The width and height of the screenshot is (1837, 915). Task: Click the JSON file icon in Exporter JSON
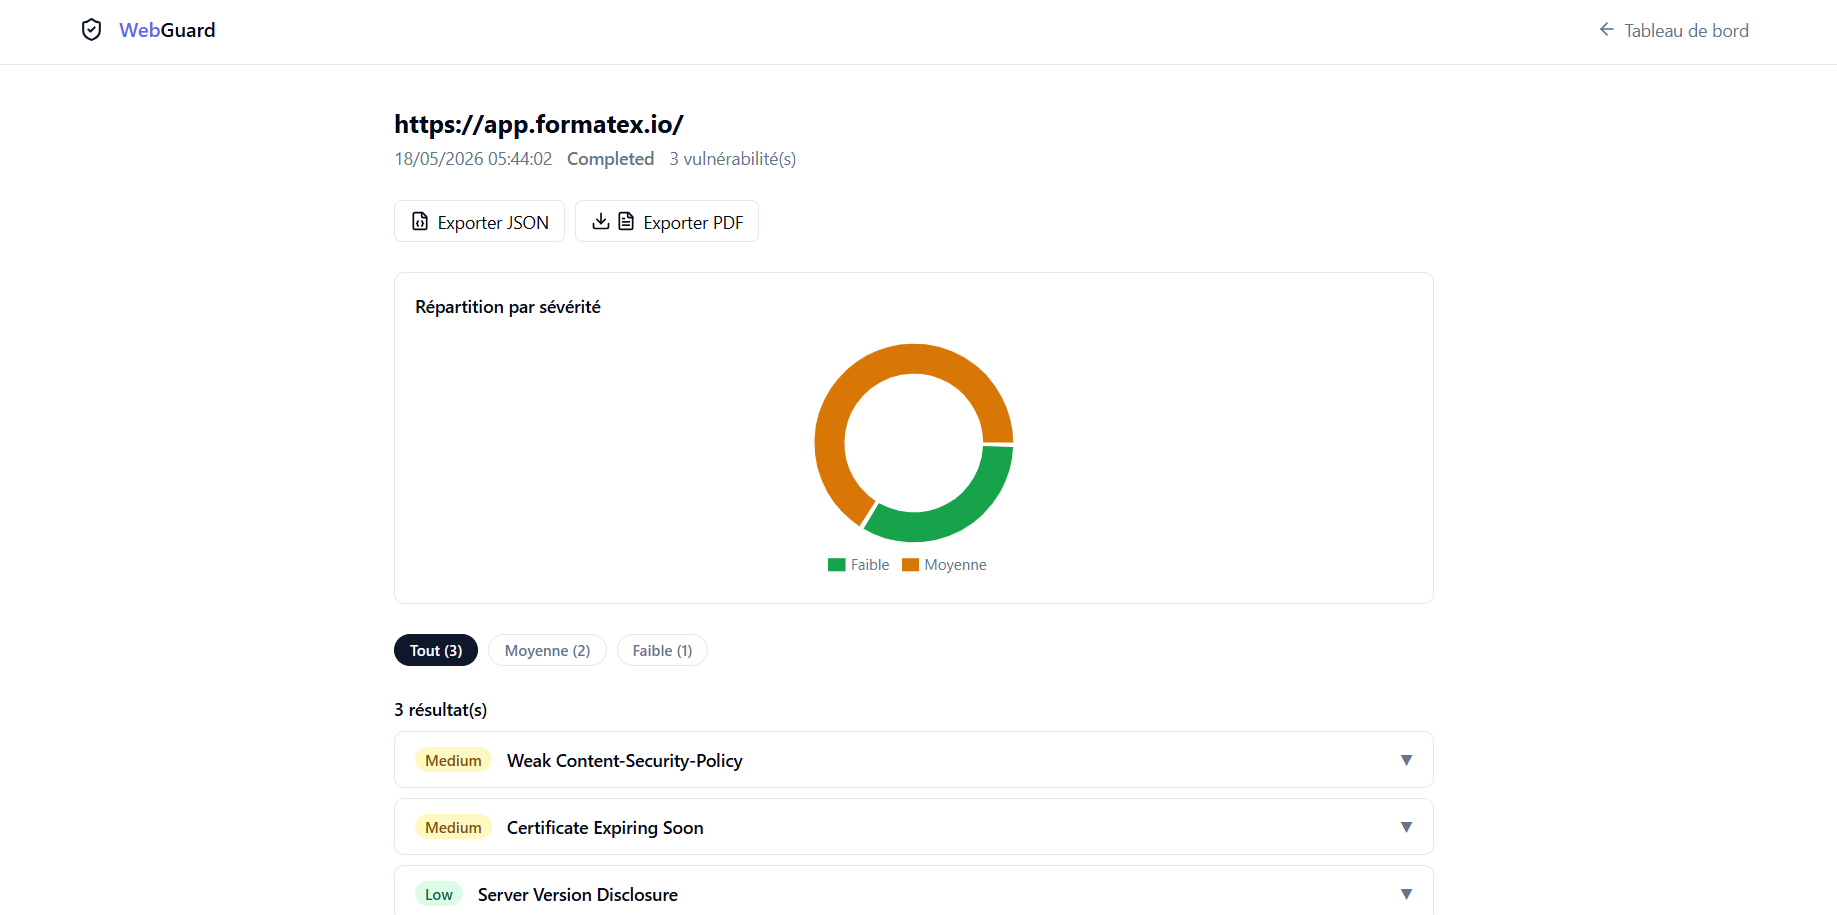(x=420, y=221)
